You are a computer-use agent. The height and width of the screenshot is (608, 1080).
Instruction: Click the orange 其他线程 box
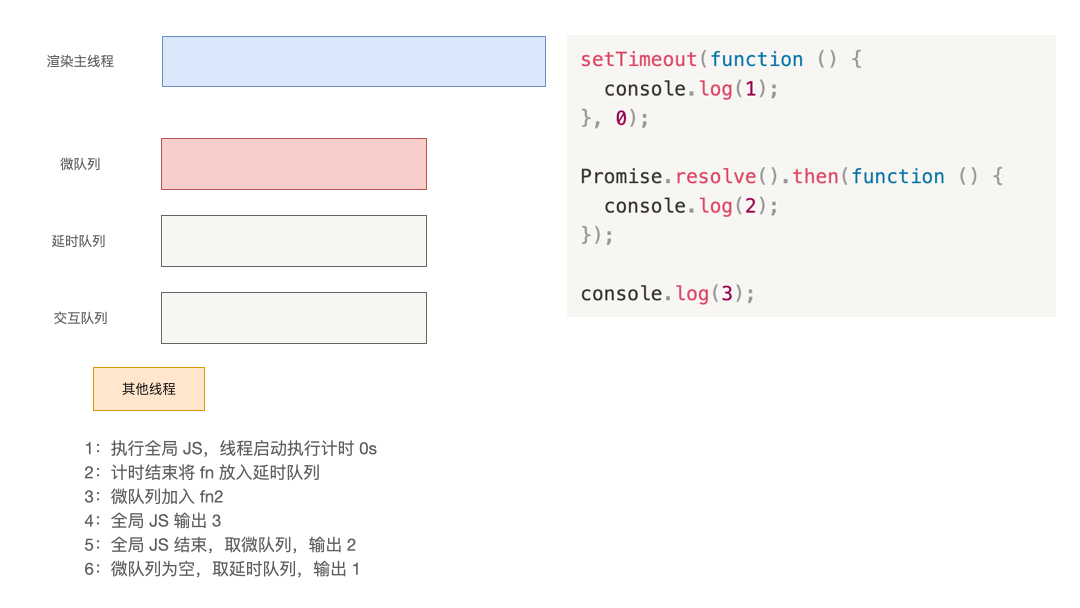[x=149, y=389]
